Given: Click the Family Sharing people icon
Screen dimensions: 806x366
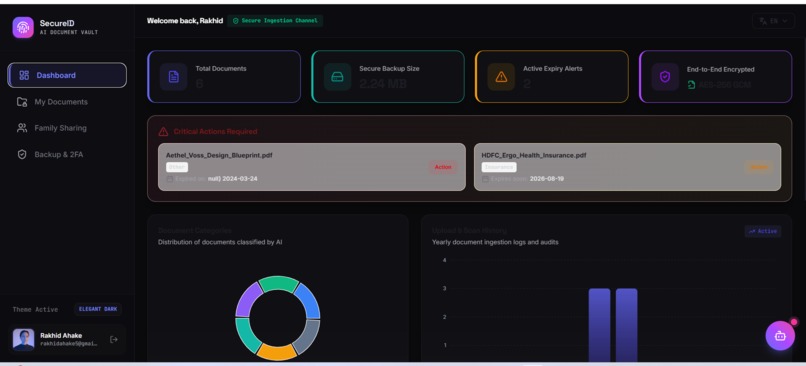Looking at the screenshot, I should click(22, 128).
